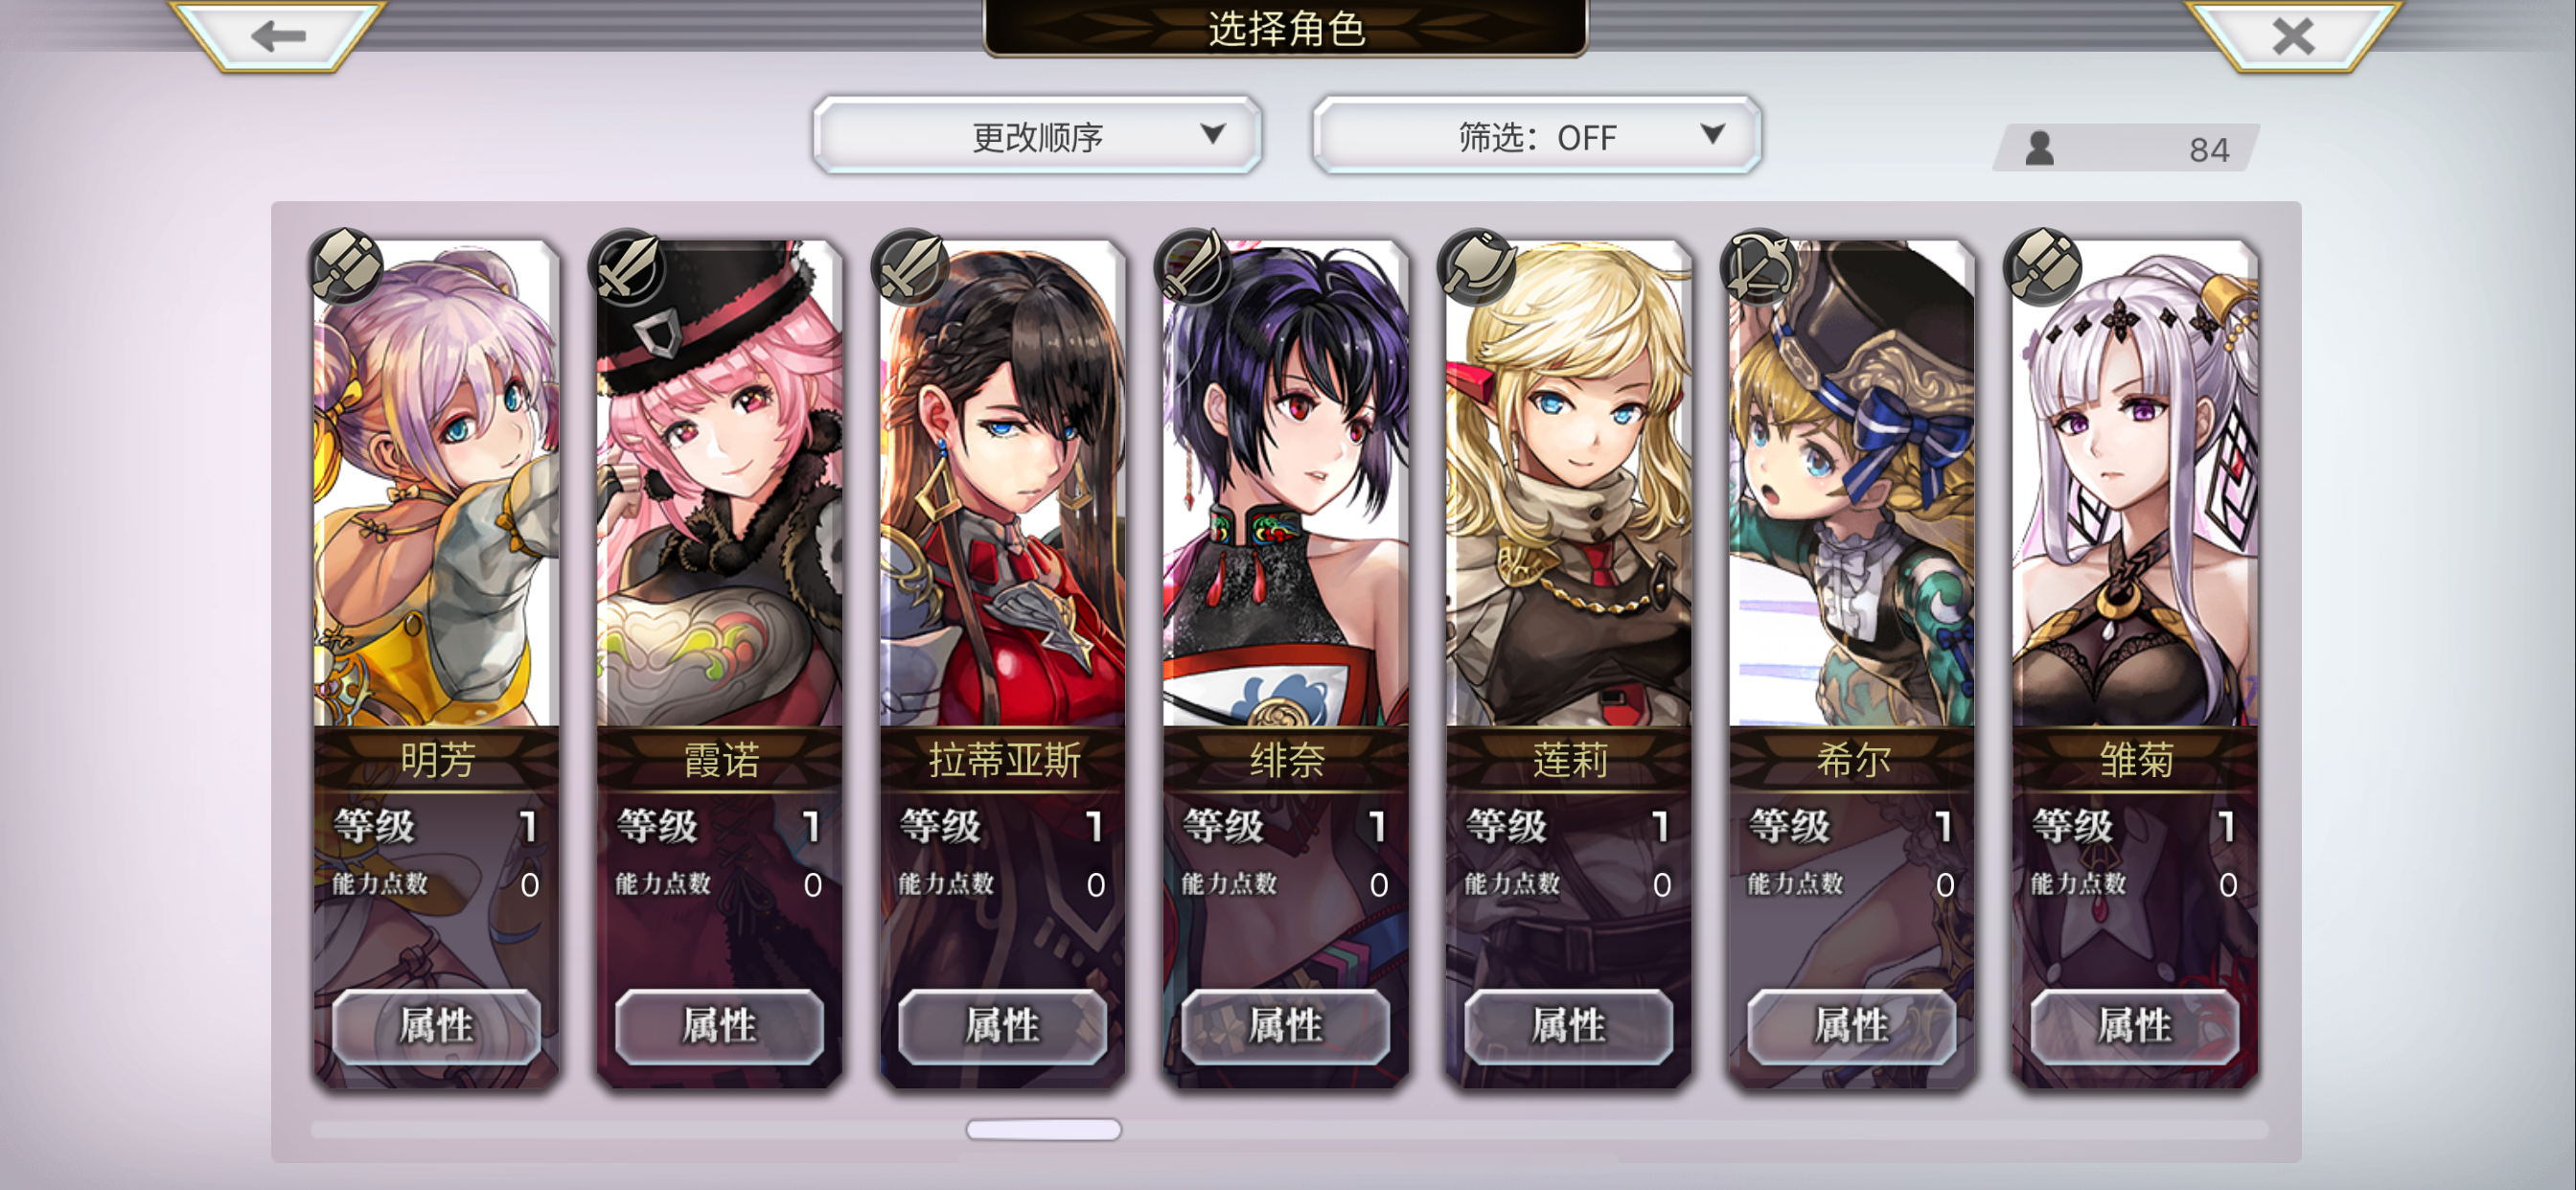Close the character selection screen
This screenshot has height=1190, width=2576.
[x=2293, y=36]
